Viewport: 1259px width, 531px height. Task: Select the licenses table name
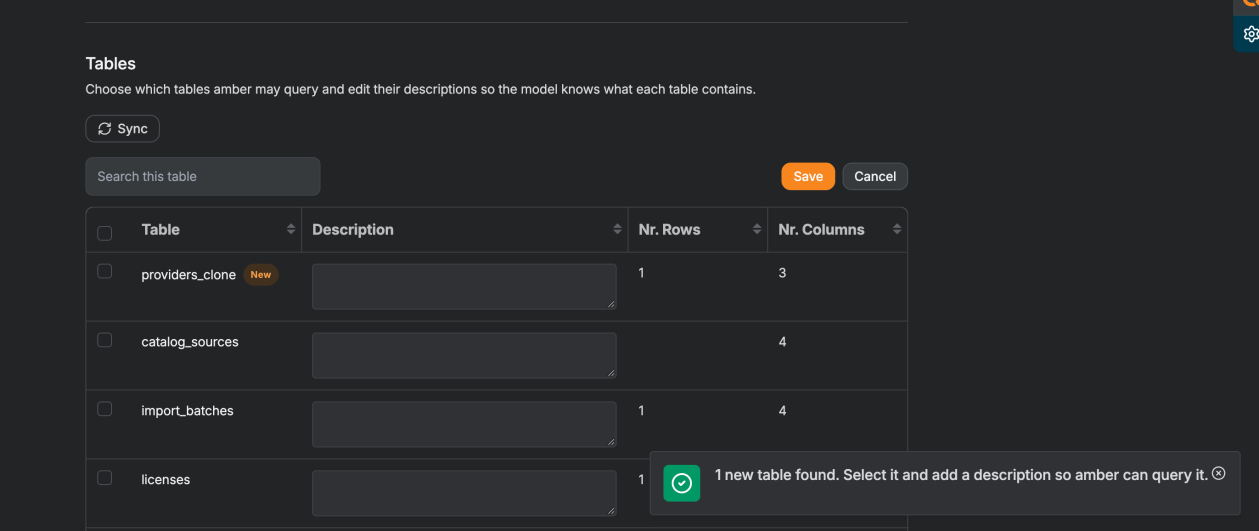pyautogui.click(x=165, y=480)
